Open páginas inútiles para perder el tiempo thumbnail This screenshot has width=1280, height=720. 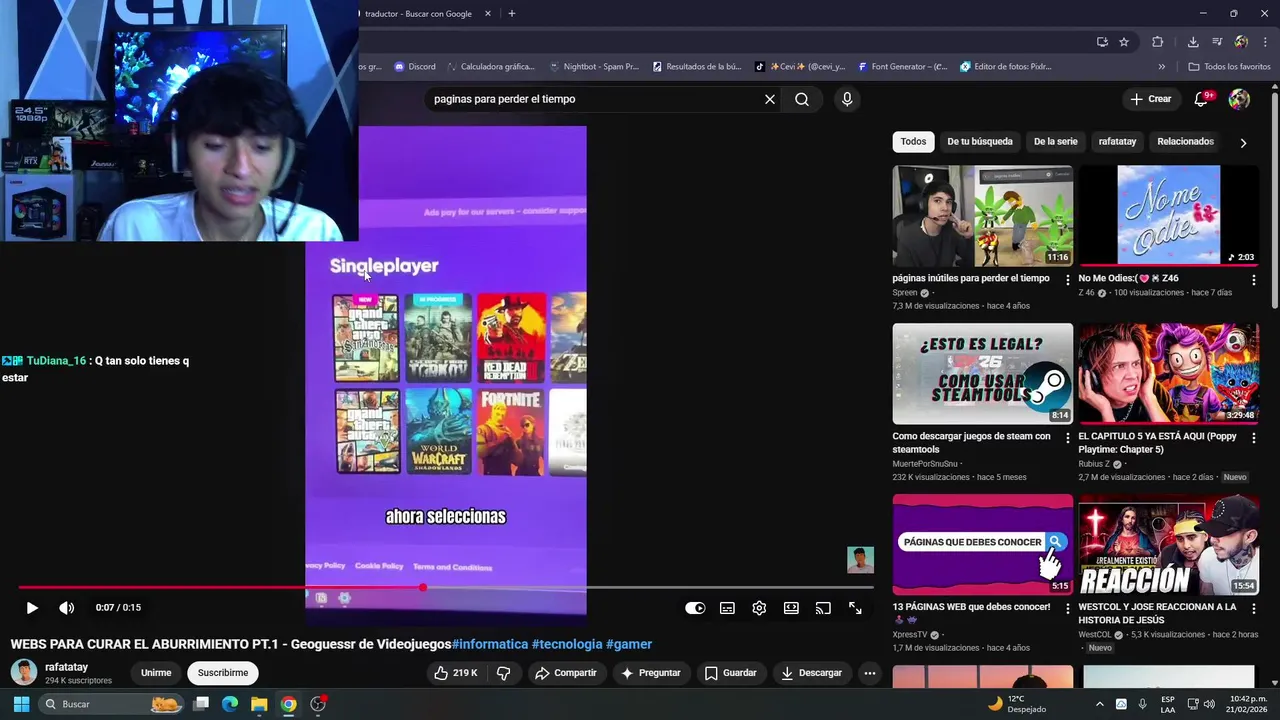(x=983, y=216)
